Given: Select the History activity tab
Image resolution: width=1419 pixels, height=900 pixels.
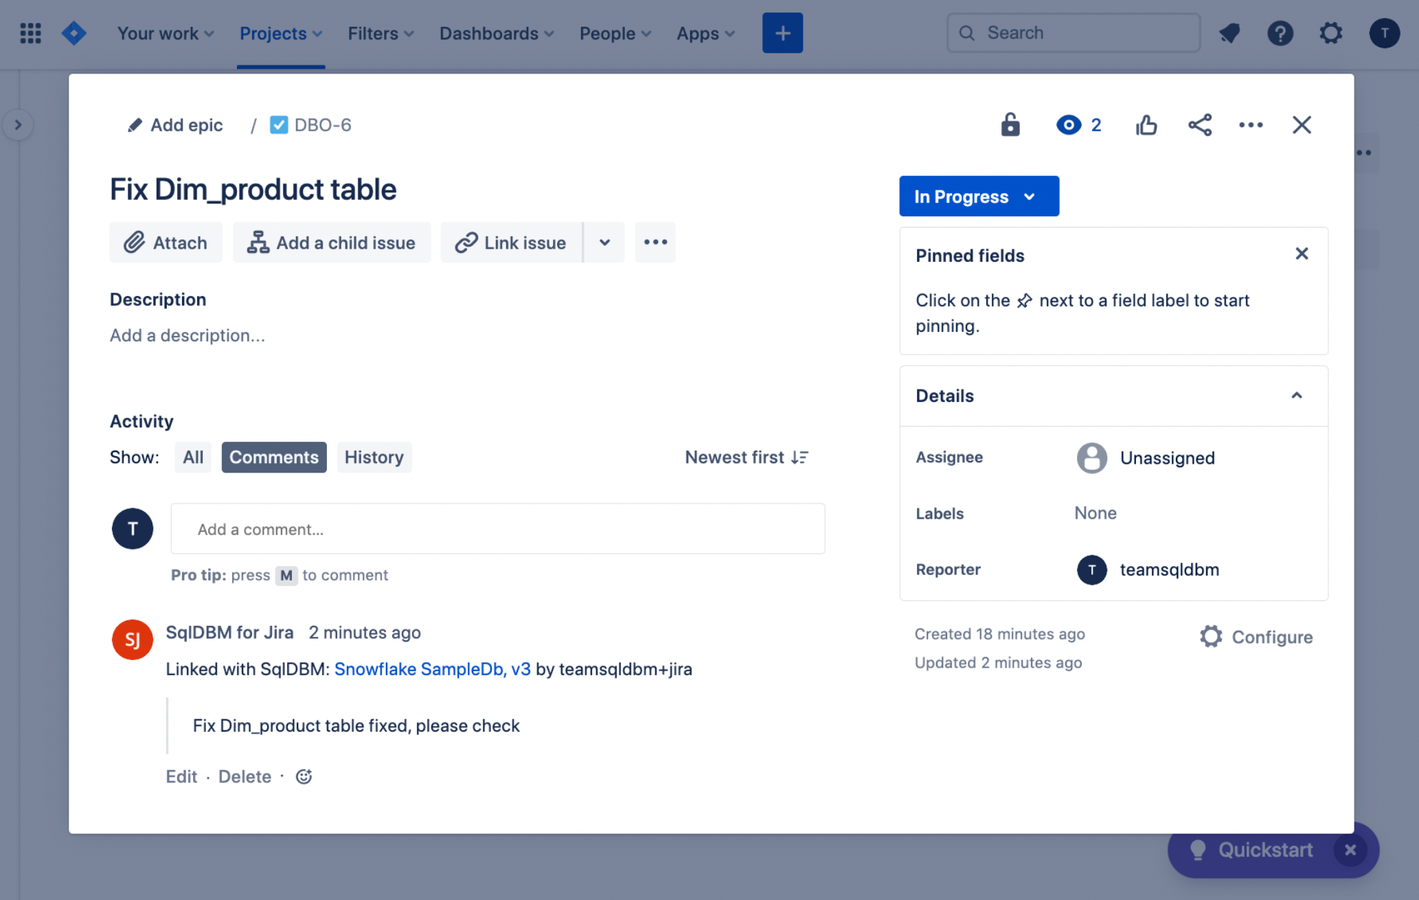Looking at the screenshot, I should [374, 457].
